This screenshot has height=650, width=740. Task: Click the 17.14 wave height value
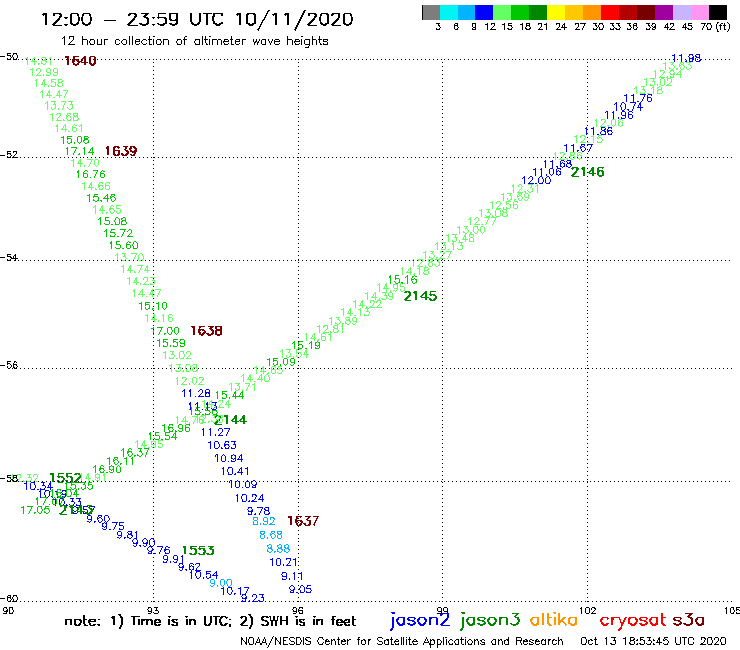pos(79,151)
